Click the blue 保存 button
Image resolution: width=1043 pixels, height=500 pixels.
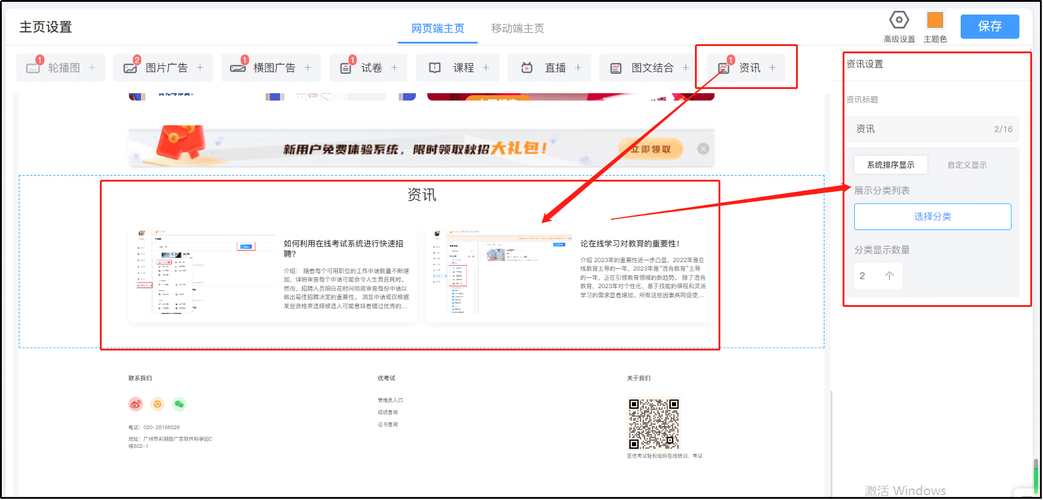click(989, 26)
